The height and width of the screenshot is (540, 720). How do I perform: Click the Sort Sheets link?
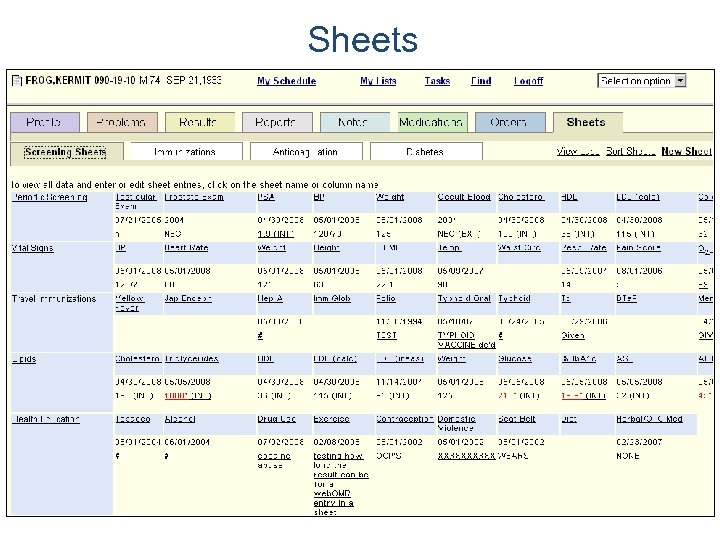coord(630,152)
